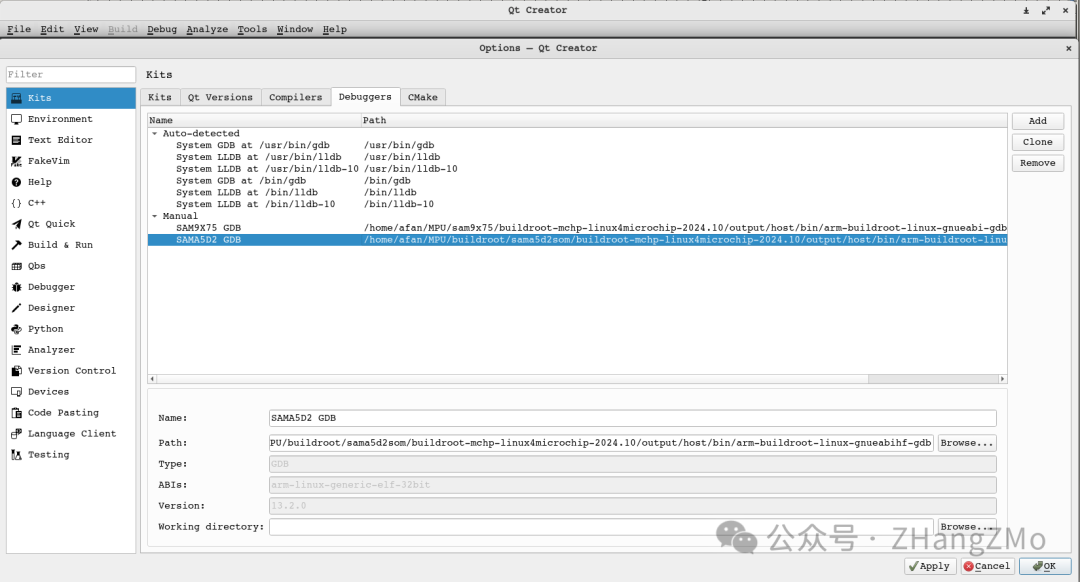1080x582 pixels.
Task: Open the Testing flask icon
Action: click(17, 455)
